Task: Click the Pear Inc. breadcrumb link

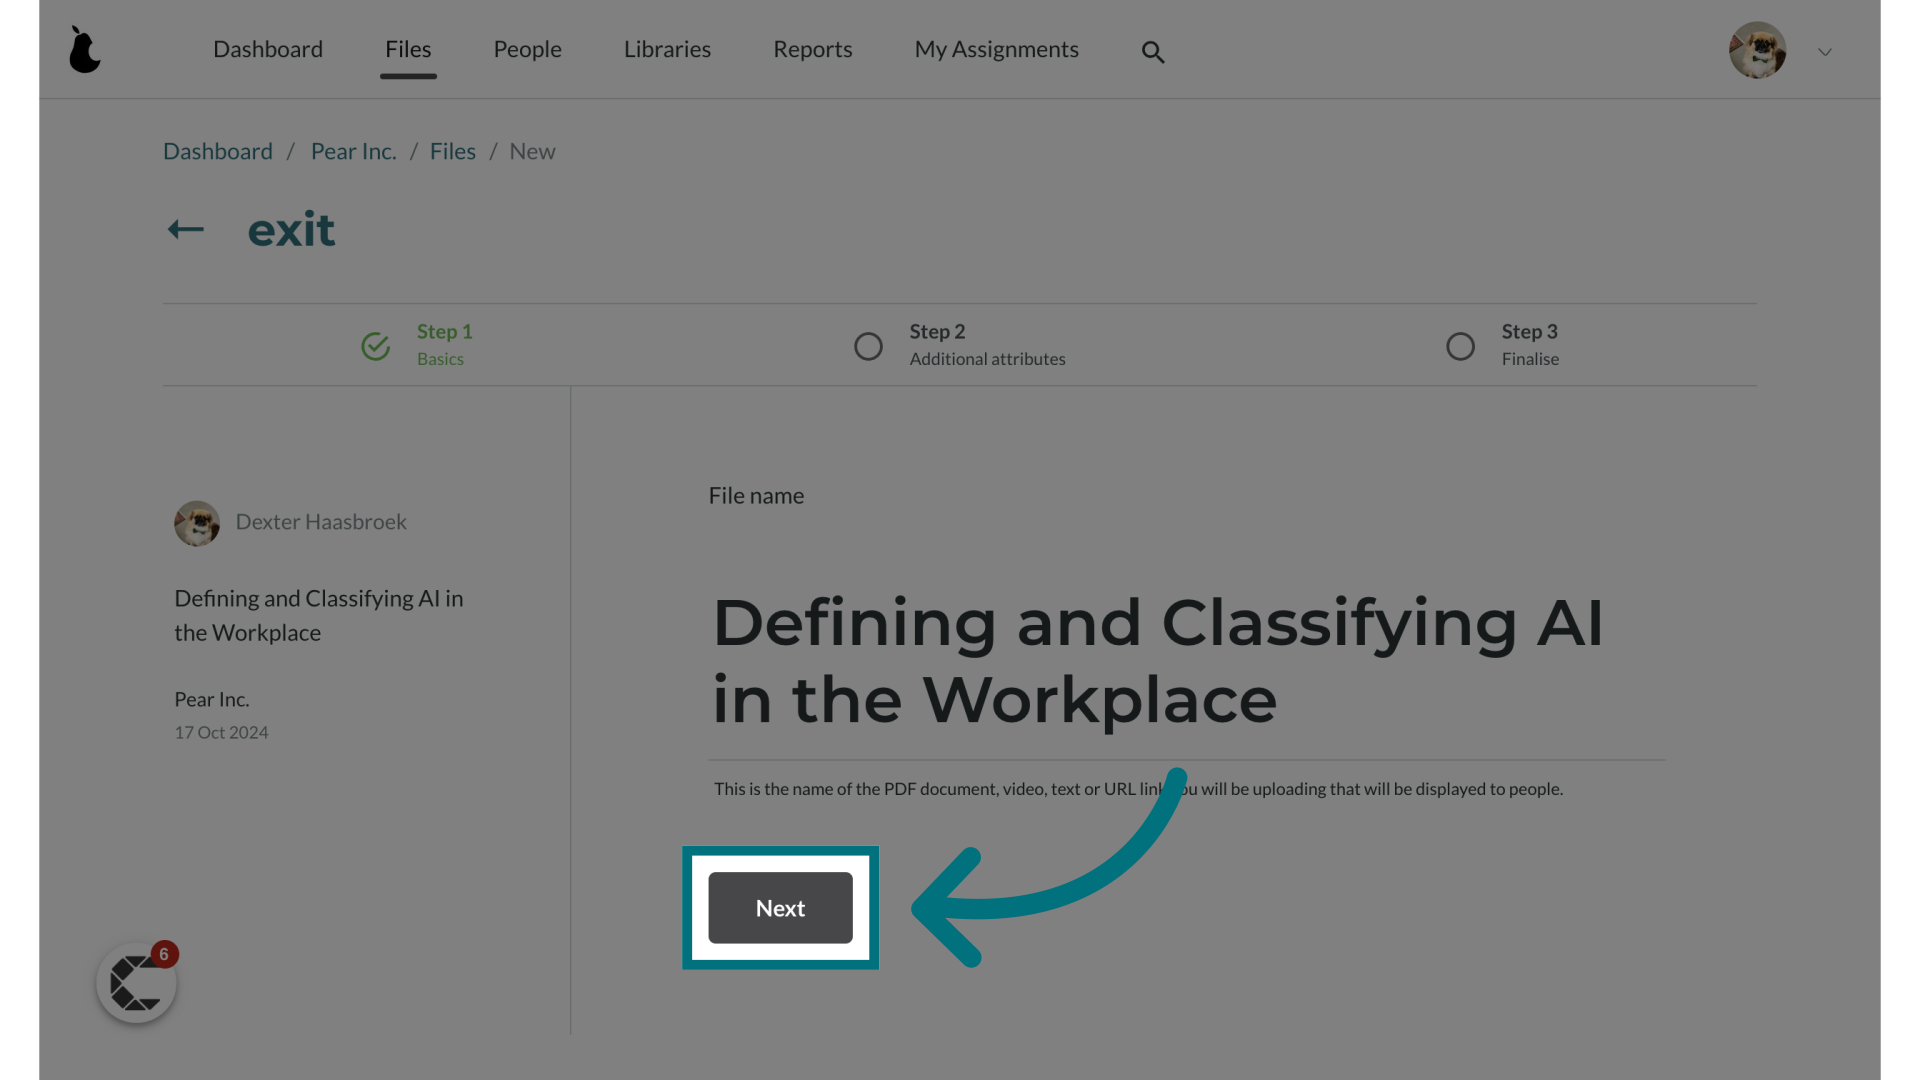Action: [x=353, y=150]
